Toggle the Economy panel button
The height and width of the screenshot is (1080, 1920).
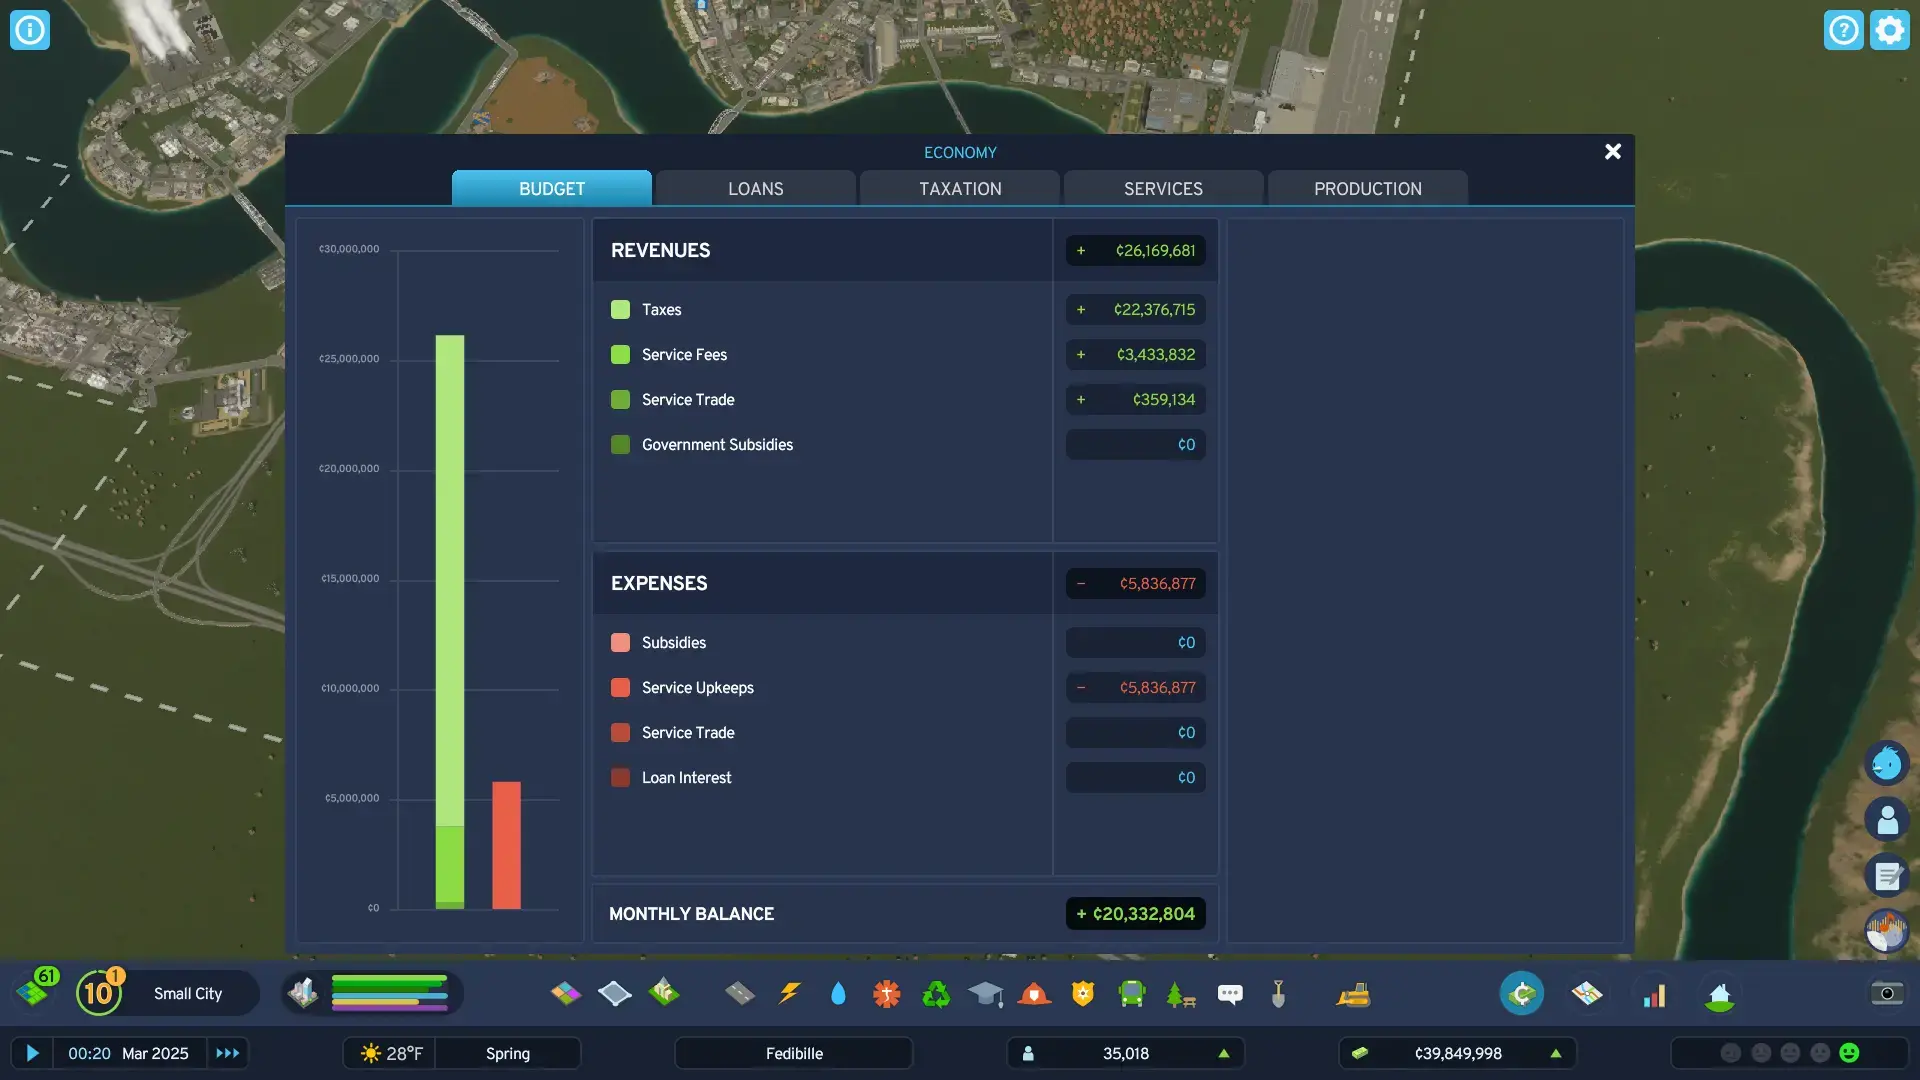1521,994
